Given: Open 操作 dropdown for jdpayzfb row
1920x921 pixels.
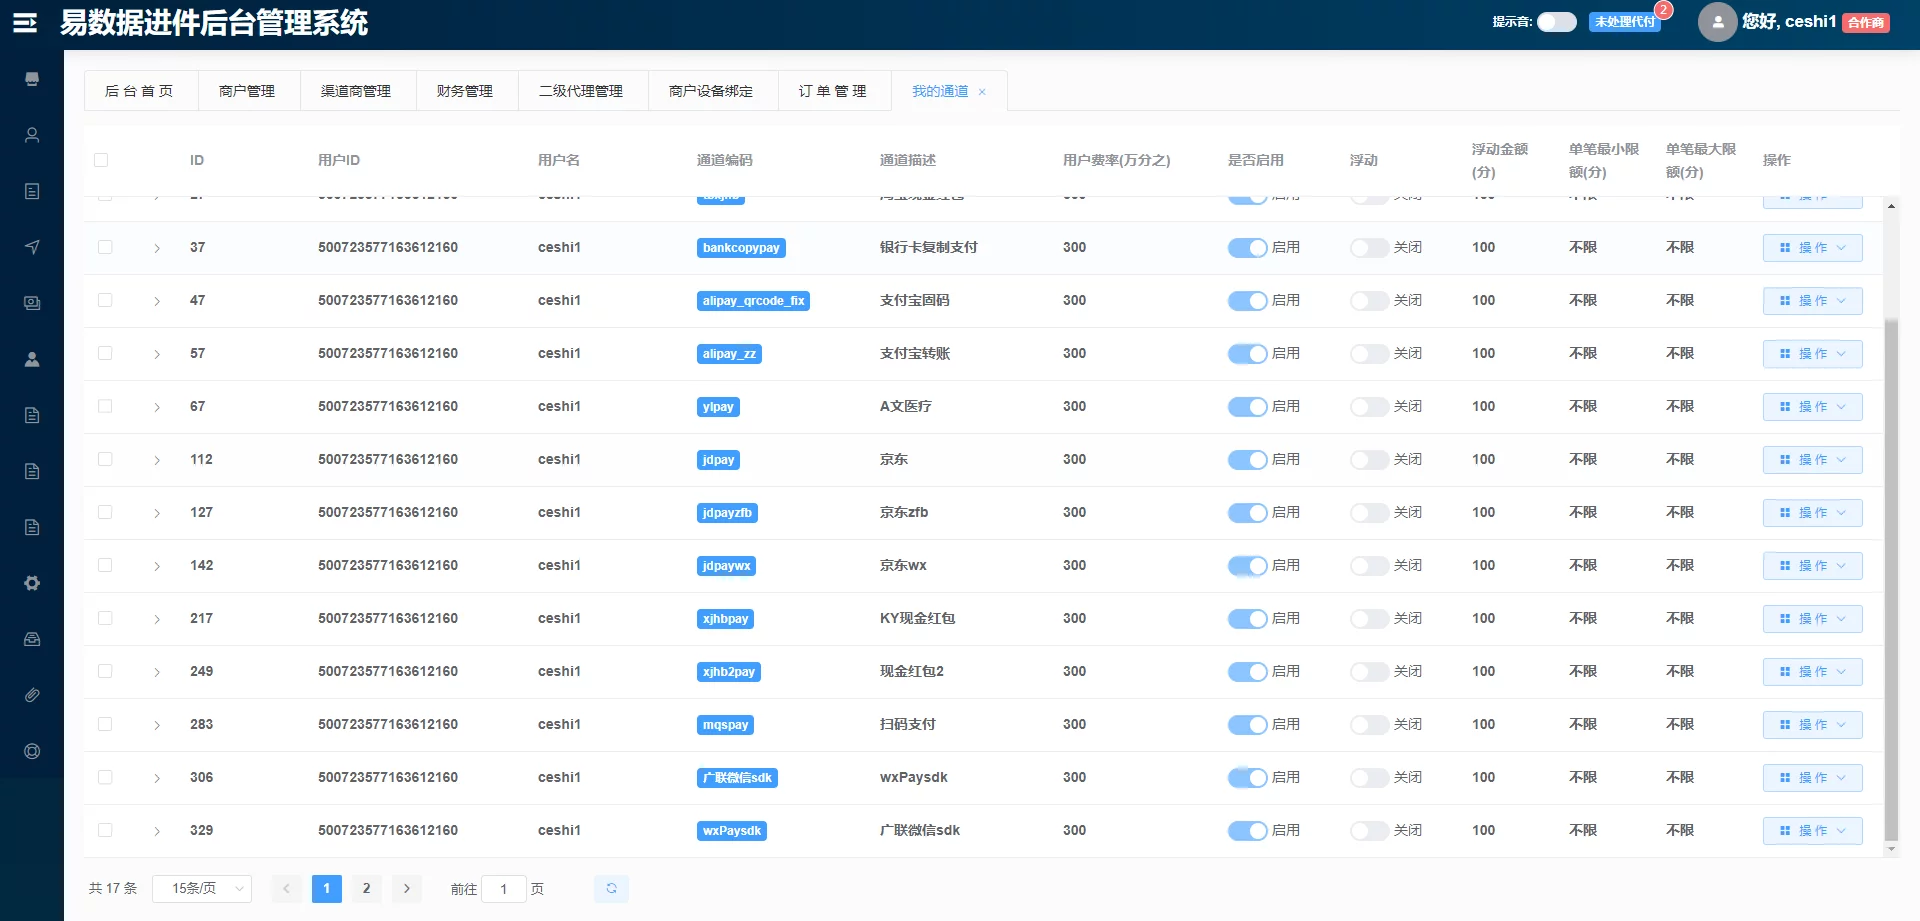Looking at the screenshot, I should (x=1812, y=513).
